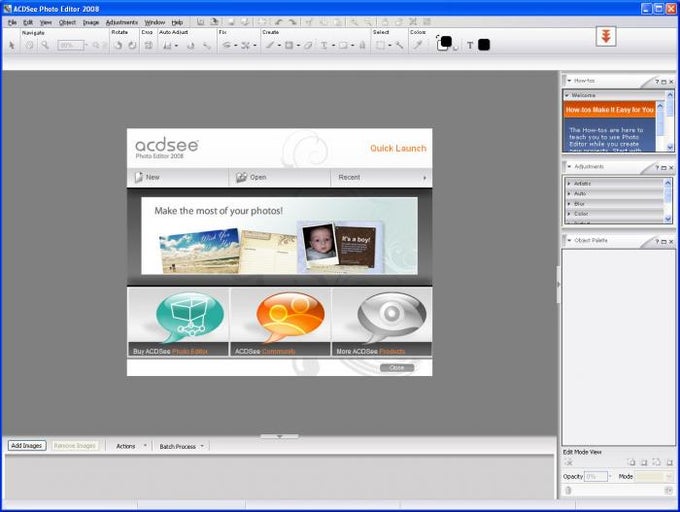Select the Create brush line tool
This screenshot has height=512, width=680.
(270, 45)
